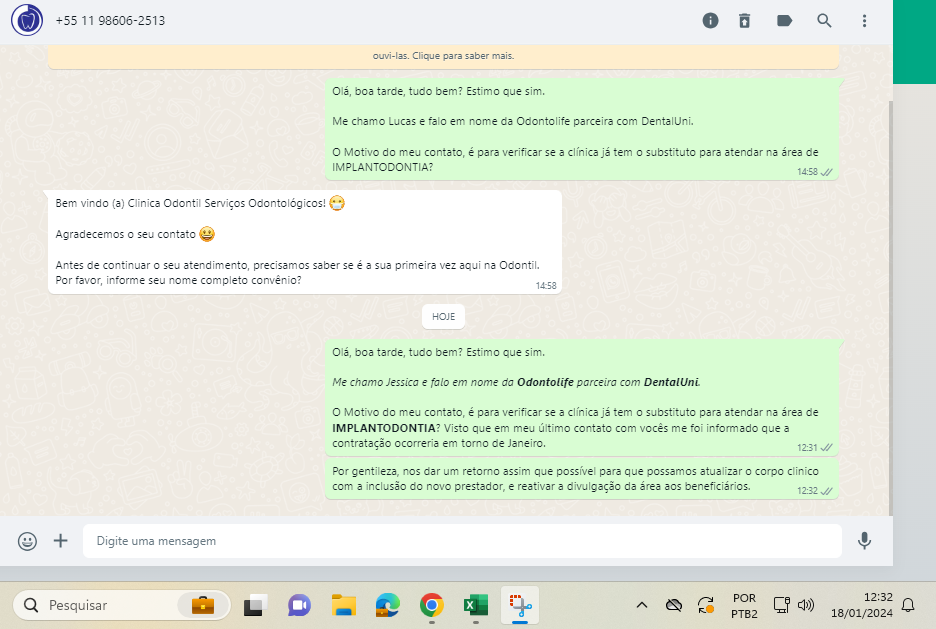
Task: Select the 'Por gentileza' message at 12:32
Action: click(581, 479)
